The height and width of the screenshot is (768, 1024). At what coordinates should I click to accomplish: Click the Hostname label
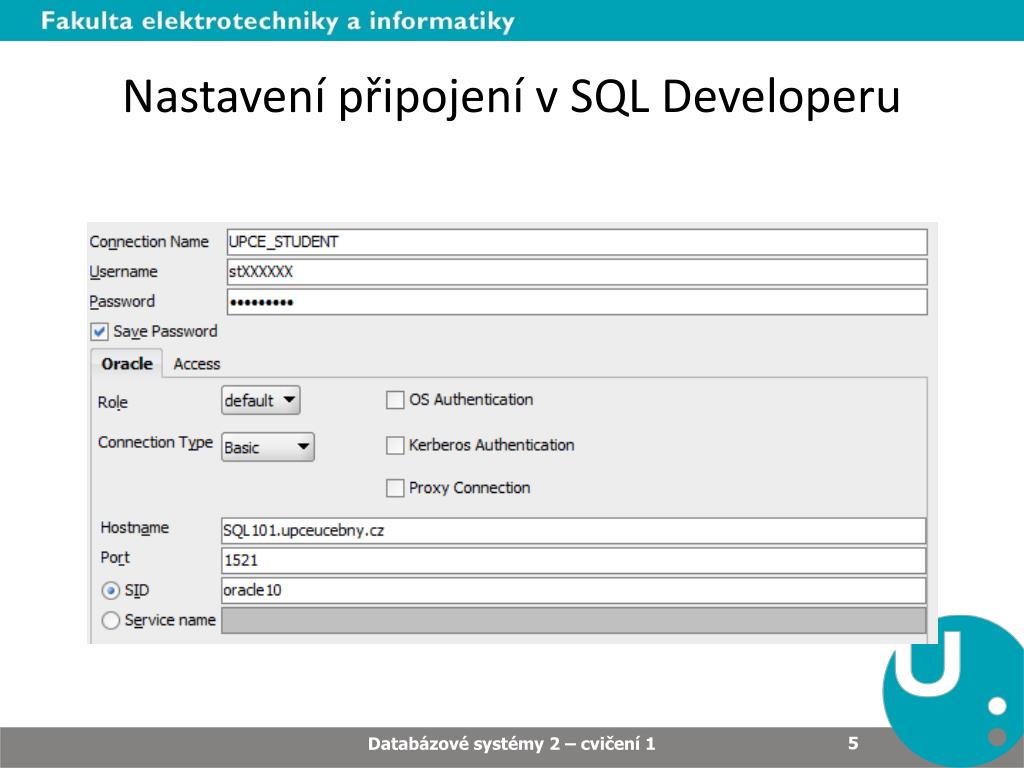[x=135, y=528]
